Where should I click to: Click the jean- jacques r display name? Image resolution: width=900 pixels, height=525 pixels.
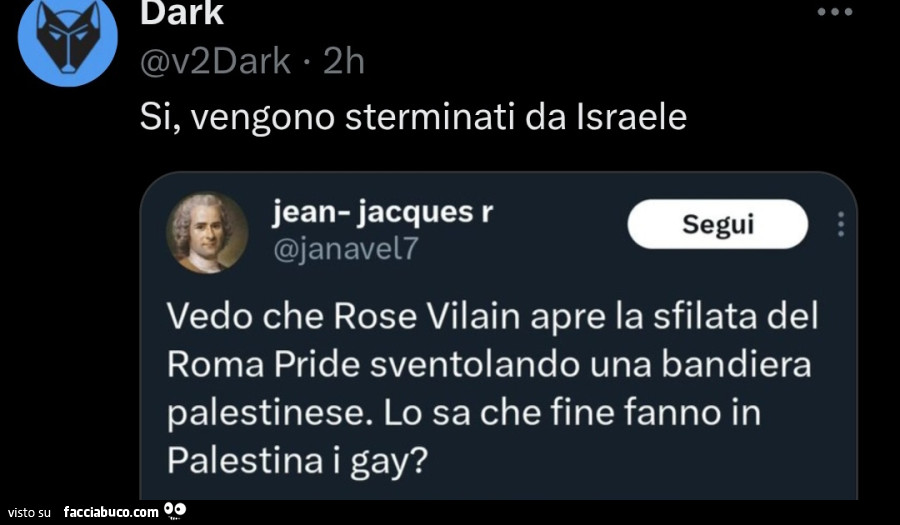[382, 213]
